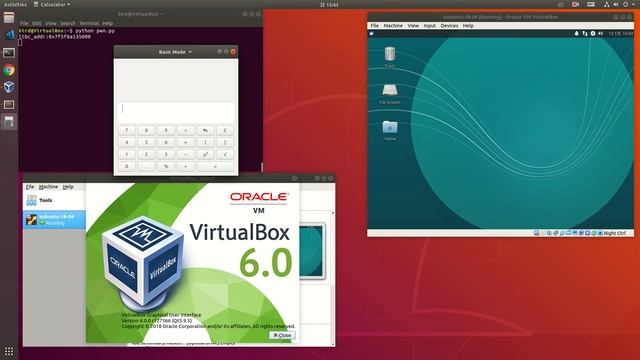Click the equals key in Calculator

215,166
